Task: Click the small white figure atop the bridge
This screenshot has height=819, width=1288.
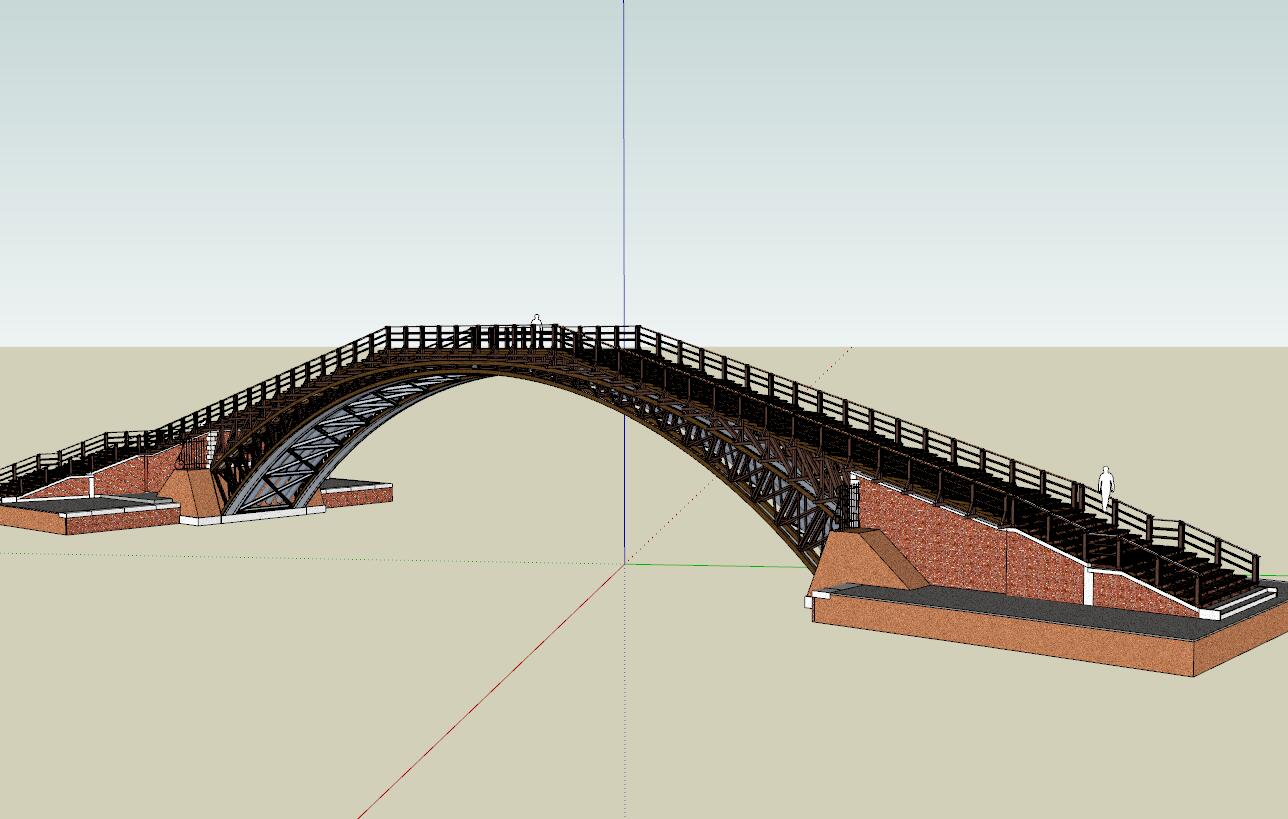Action: (x=536, y=322)
